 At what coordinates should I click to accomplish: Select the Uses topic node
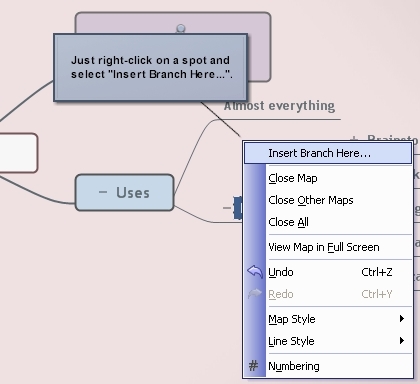(x=125, y=192)
